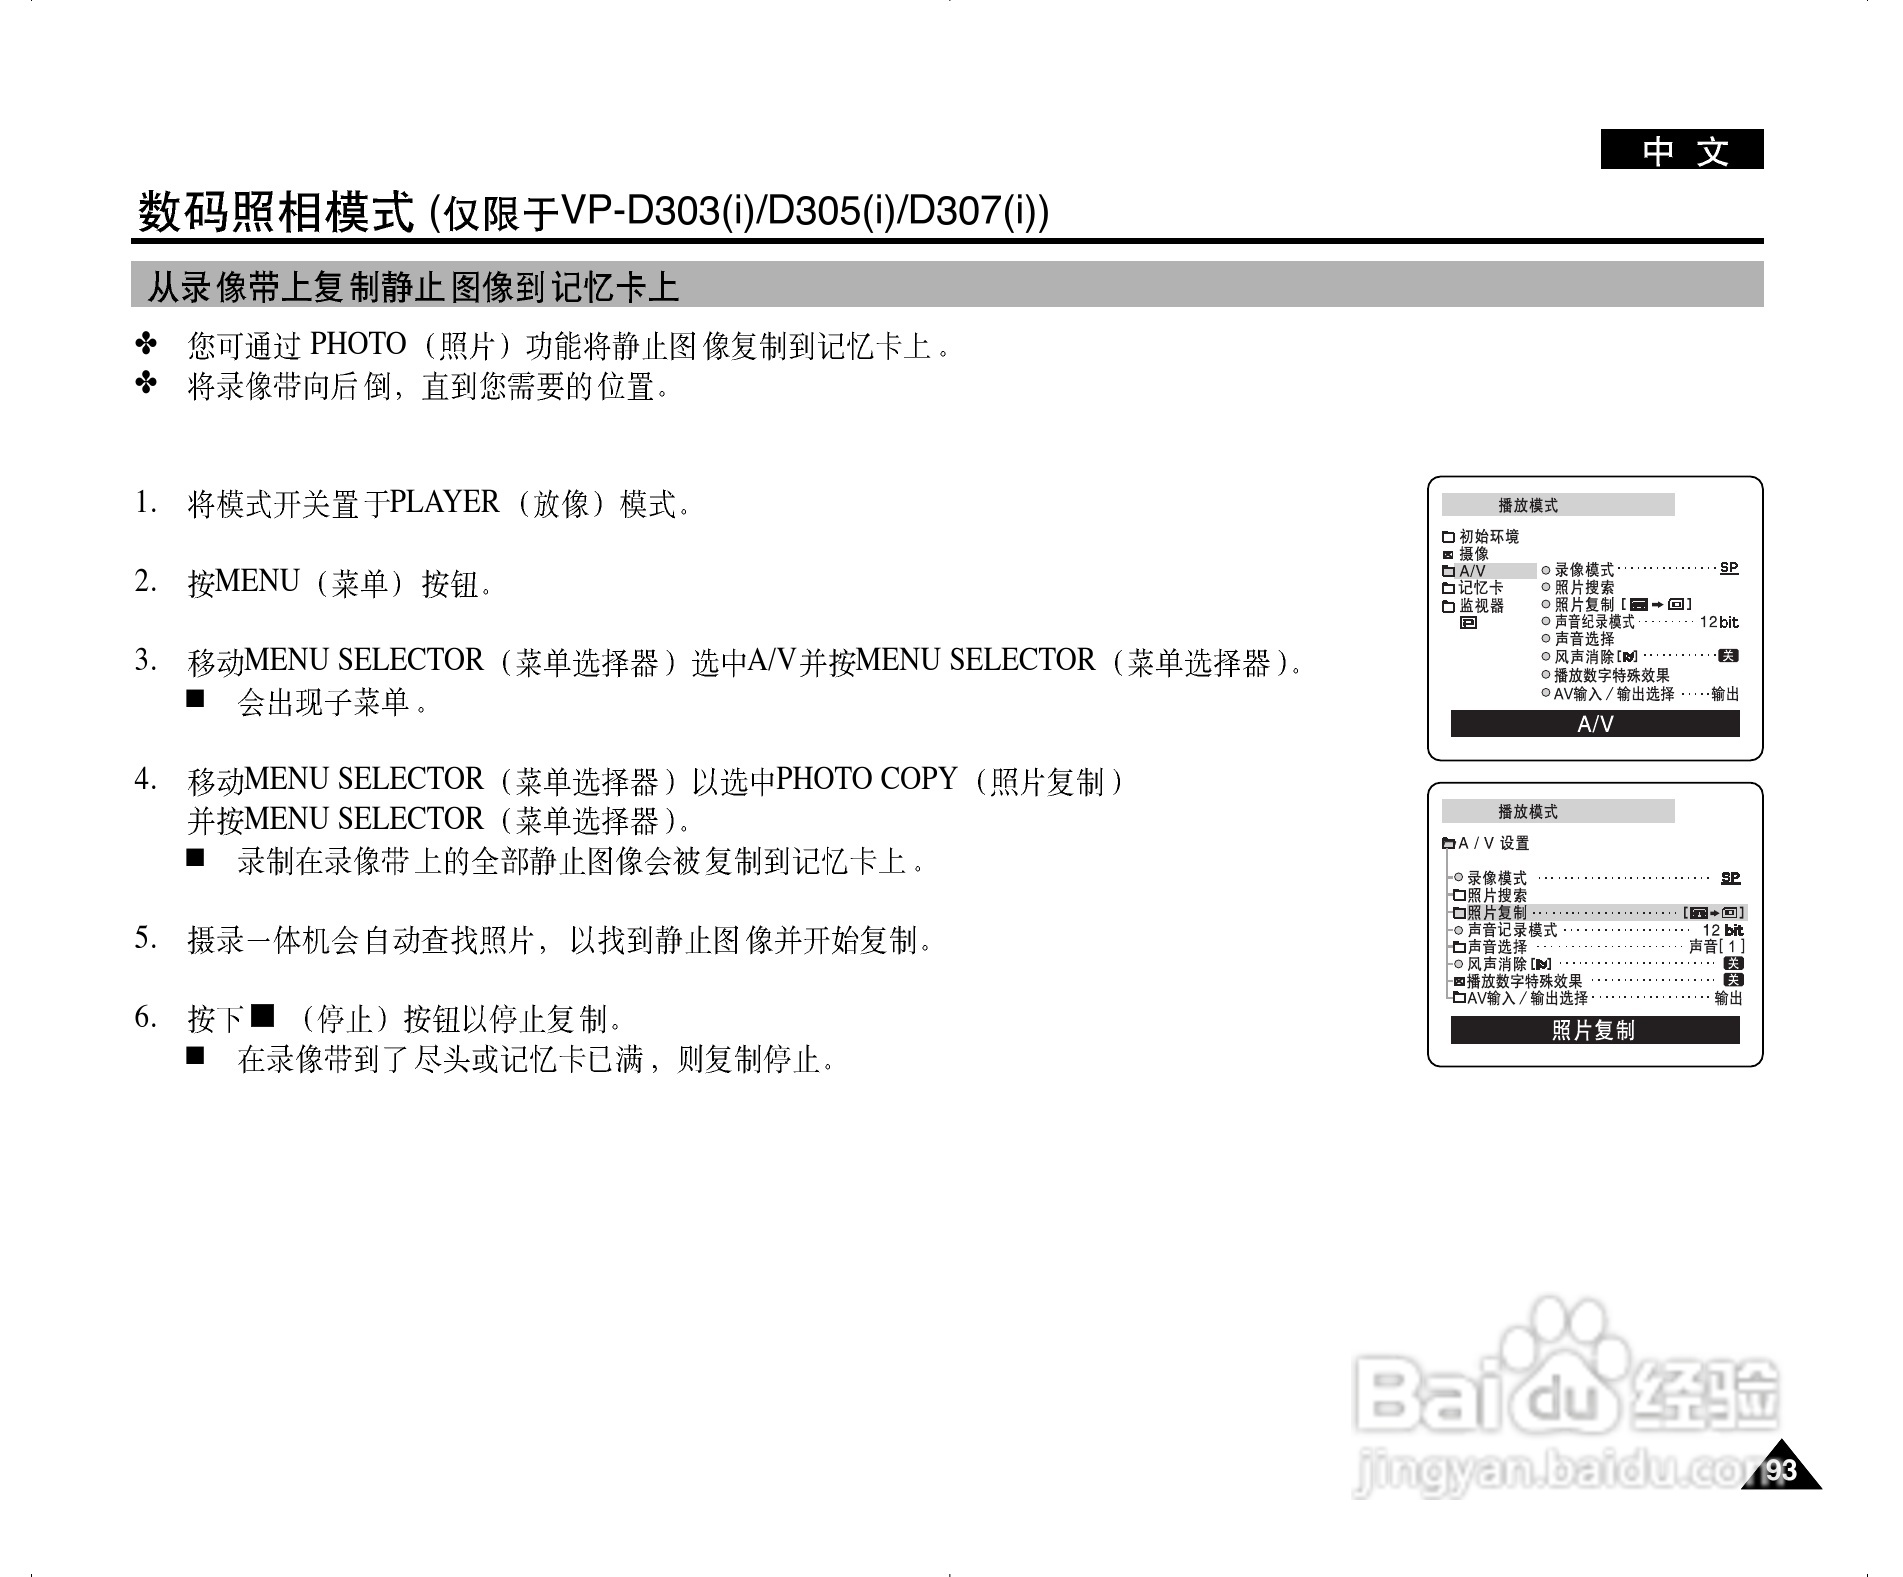The width and height of the screenshot is (1903, 1577).
Task: Open the 记忆卡 menu label
Action: point(1481,587)
